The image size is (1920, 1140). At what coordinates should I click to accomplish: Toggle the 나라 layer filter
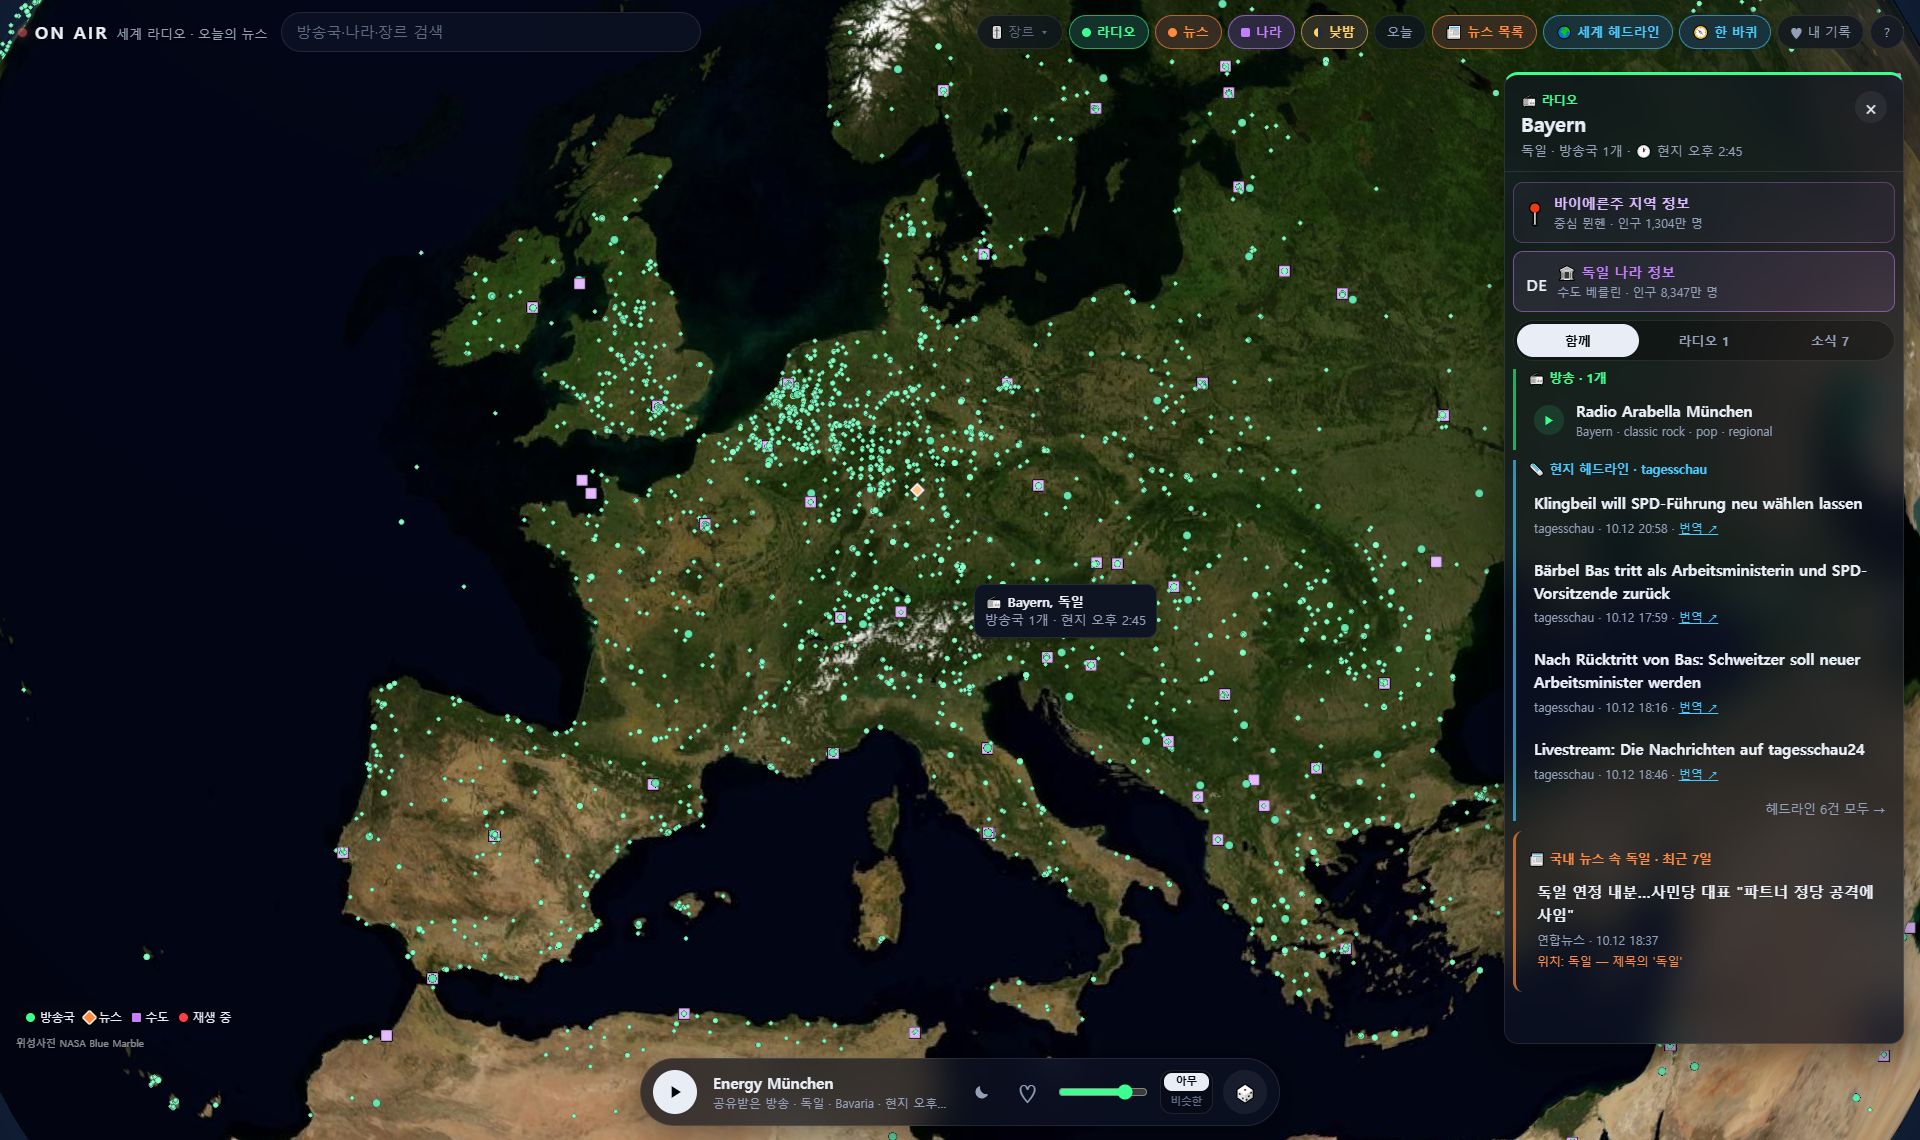tap(1261, 32)
